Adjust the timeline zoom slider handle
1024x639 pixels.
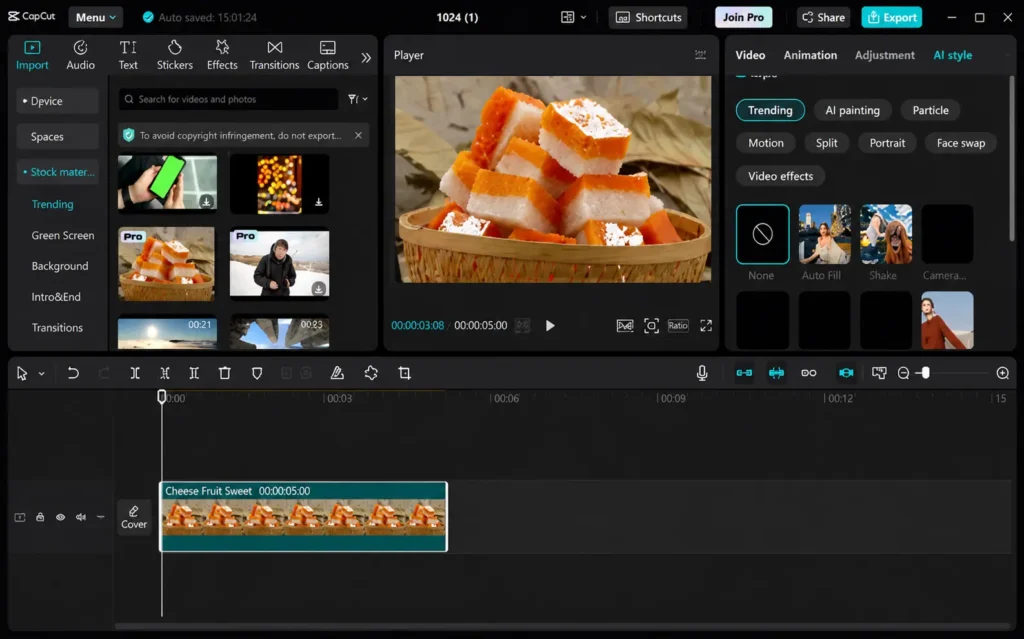pos(925,373)
